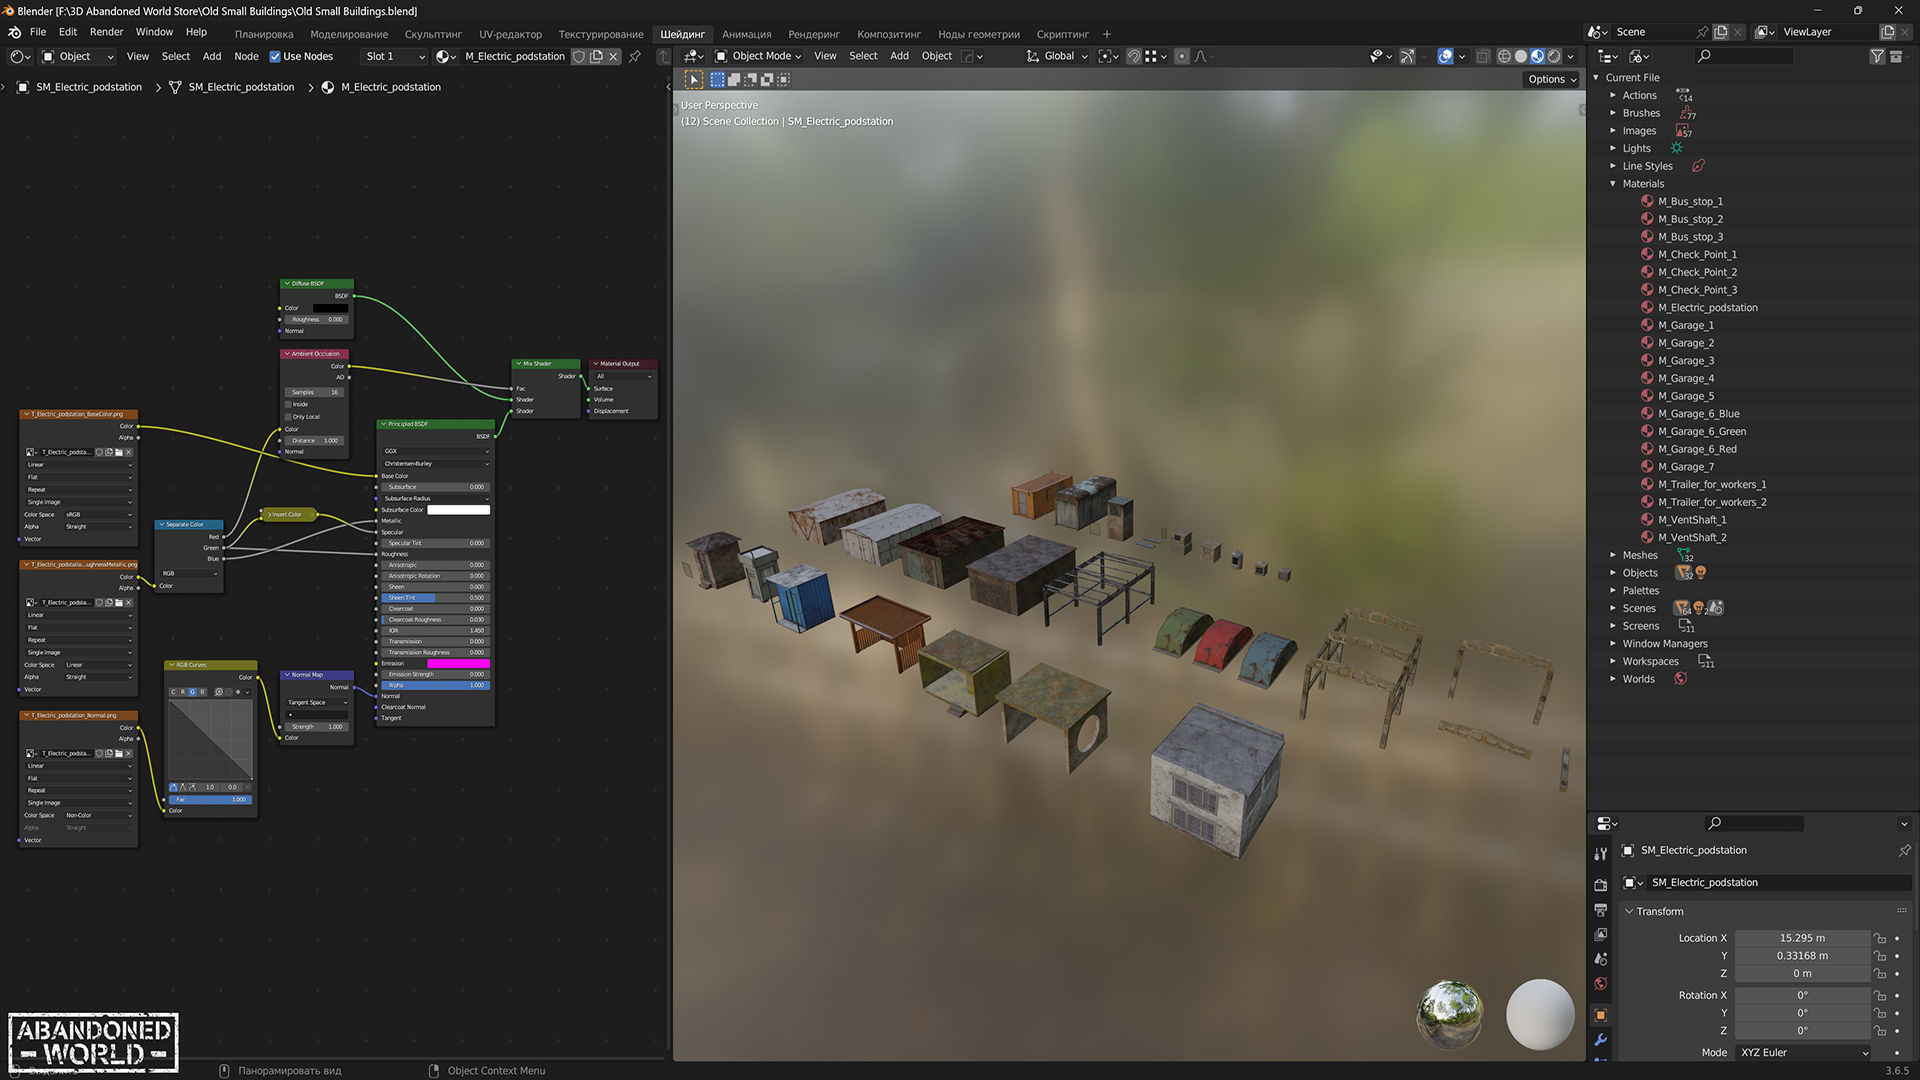
Task: Collapse the Transform panel
Action: 1630,911
